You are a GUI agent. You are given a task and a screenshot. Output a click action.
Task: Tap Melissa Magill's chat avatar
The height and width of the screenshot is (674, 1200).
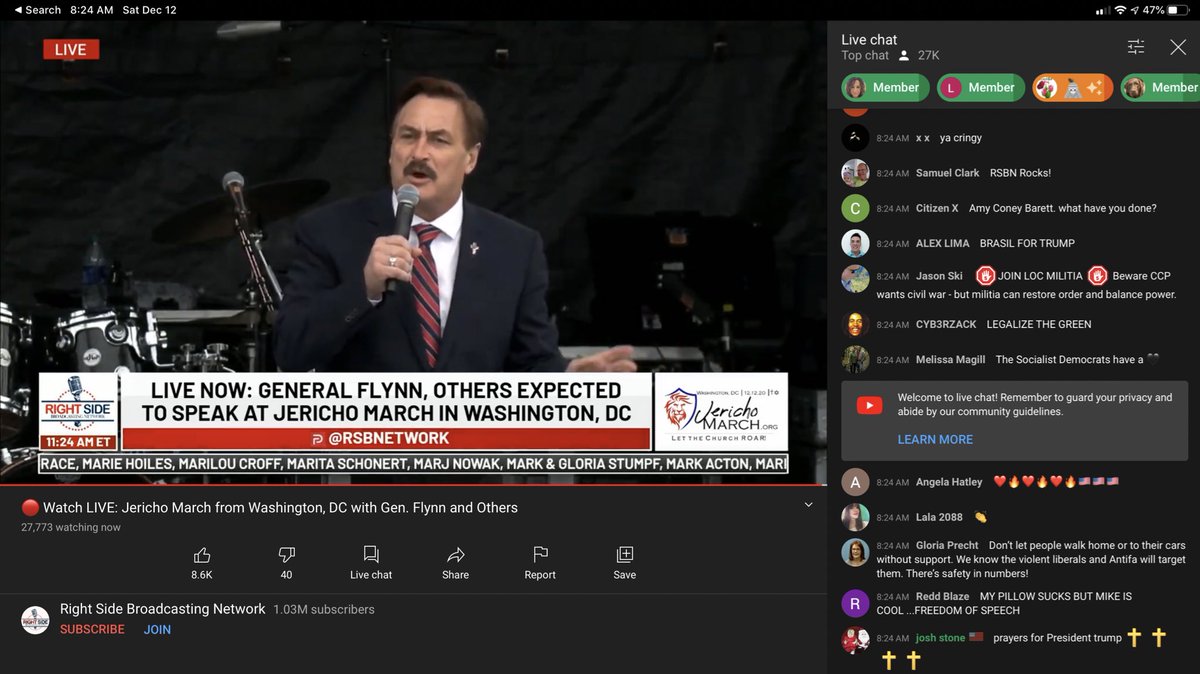point(855,359)
